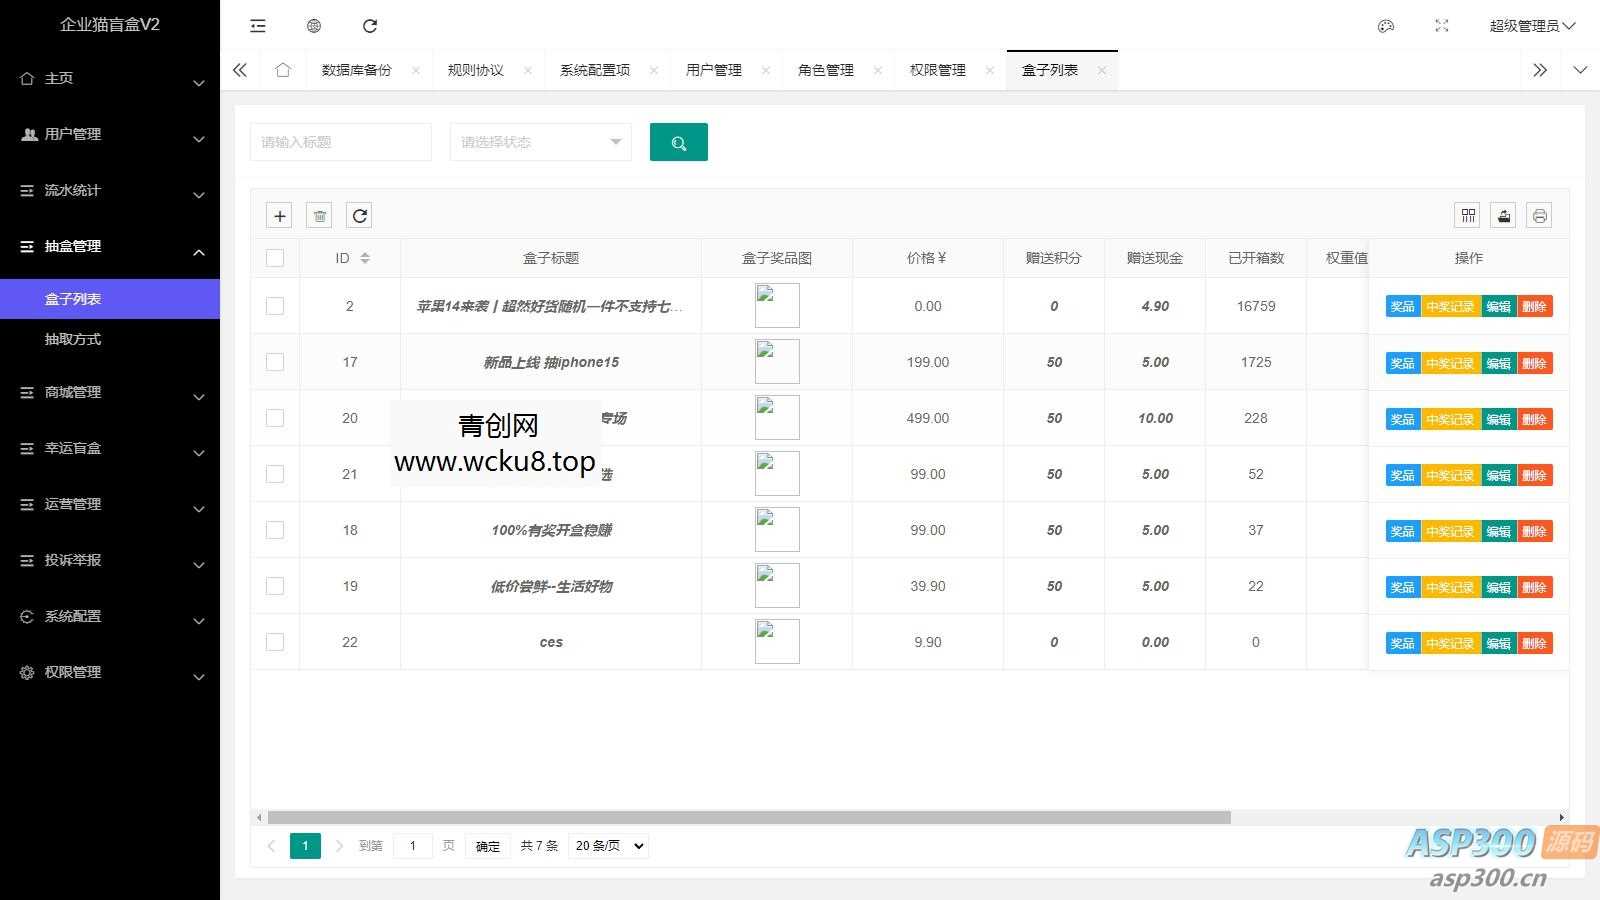Open column filter settings icon above the table

coord(1467,215)
